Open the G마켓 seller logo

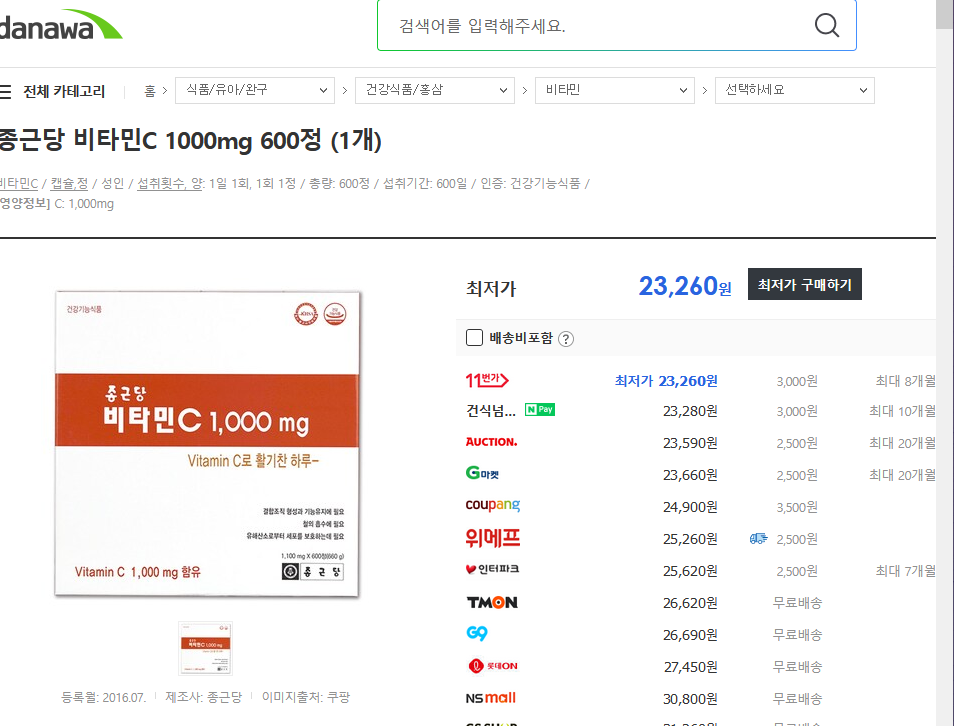tap(482, 473)
